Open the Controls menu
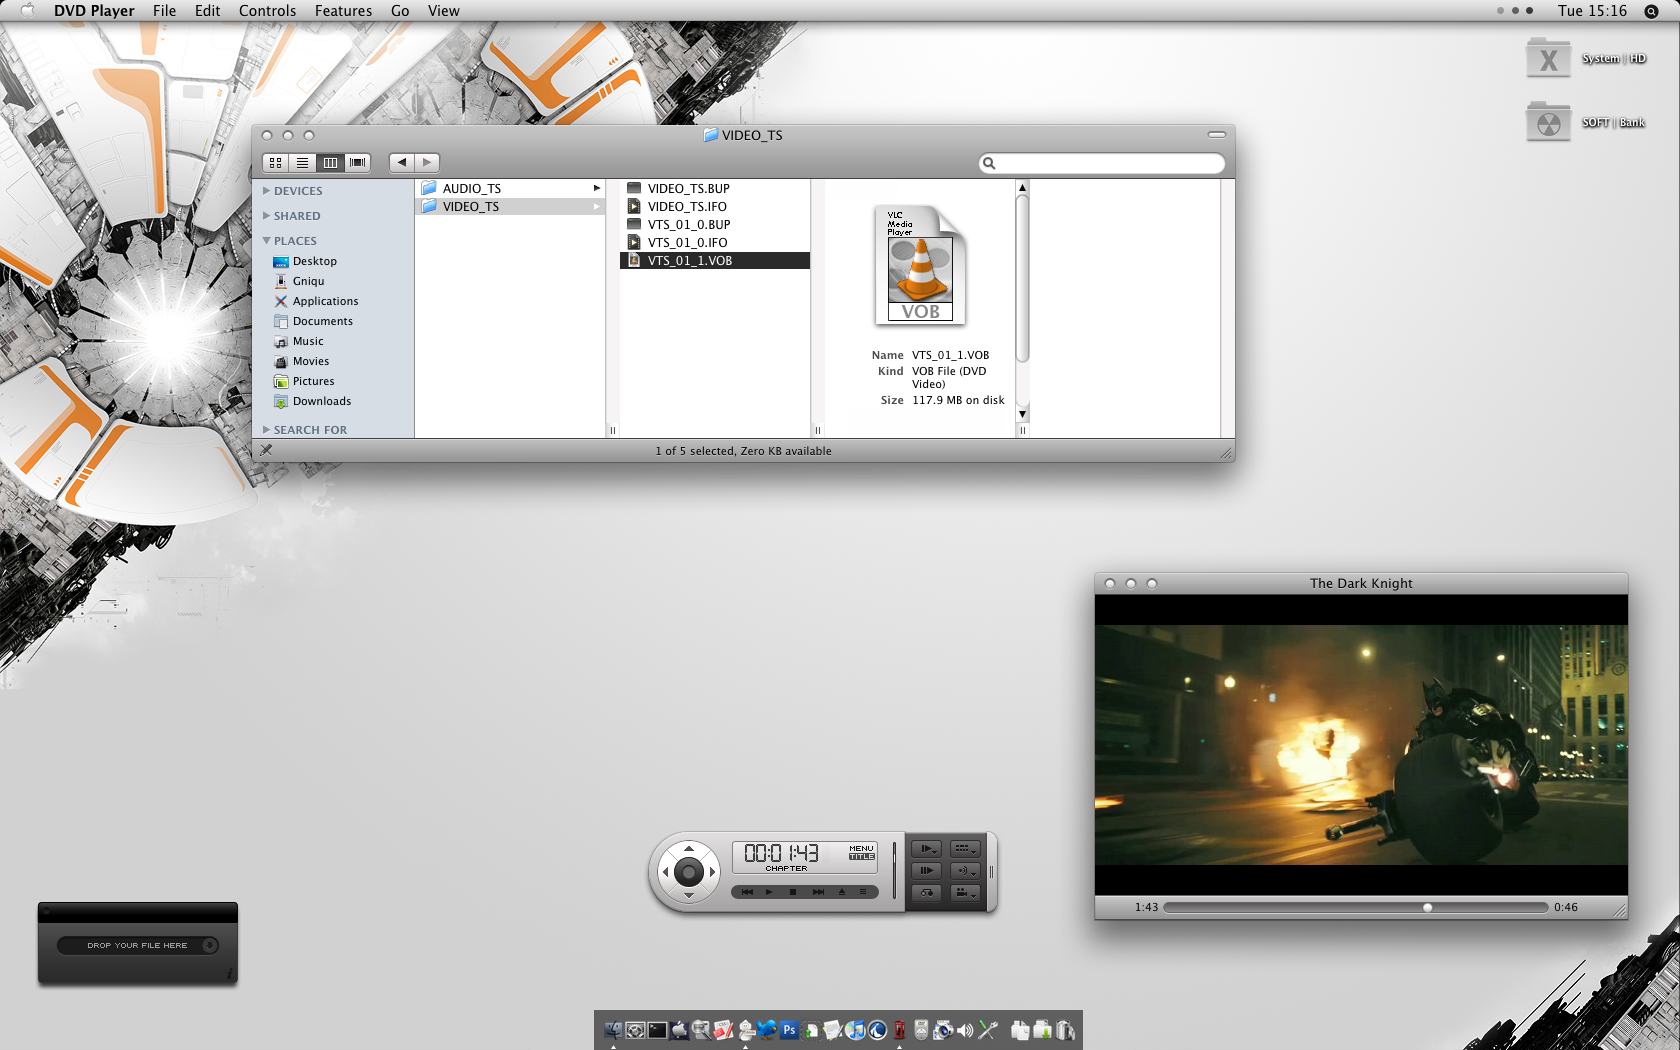Screen dimensions: 1680x1050 [x=267, y=11]
